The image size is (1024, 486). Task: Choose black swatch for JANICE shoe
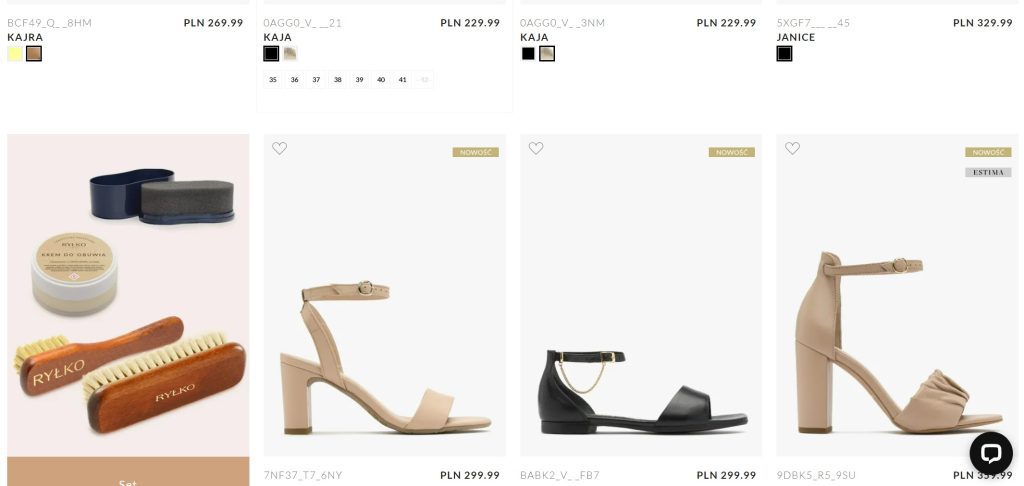784,54
